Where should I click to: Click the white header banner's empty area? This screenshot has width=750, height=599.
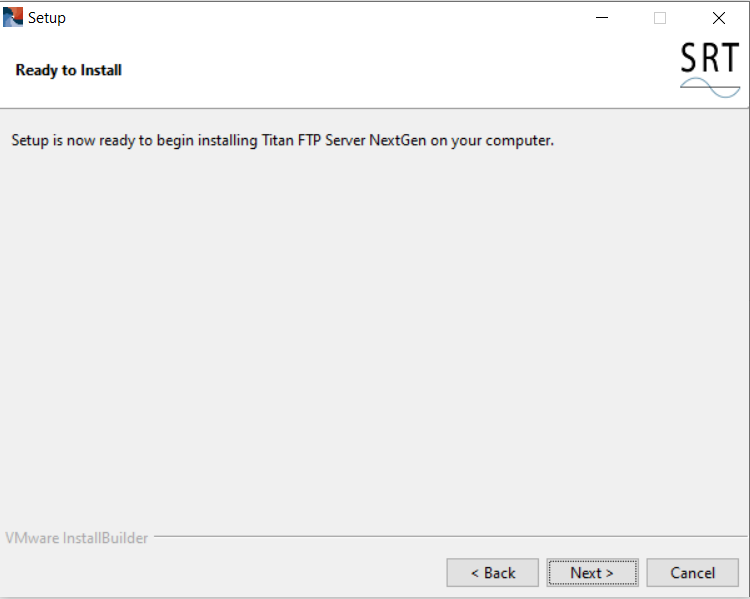coord(400,70)
